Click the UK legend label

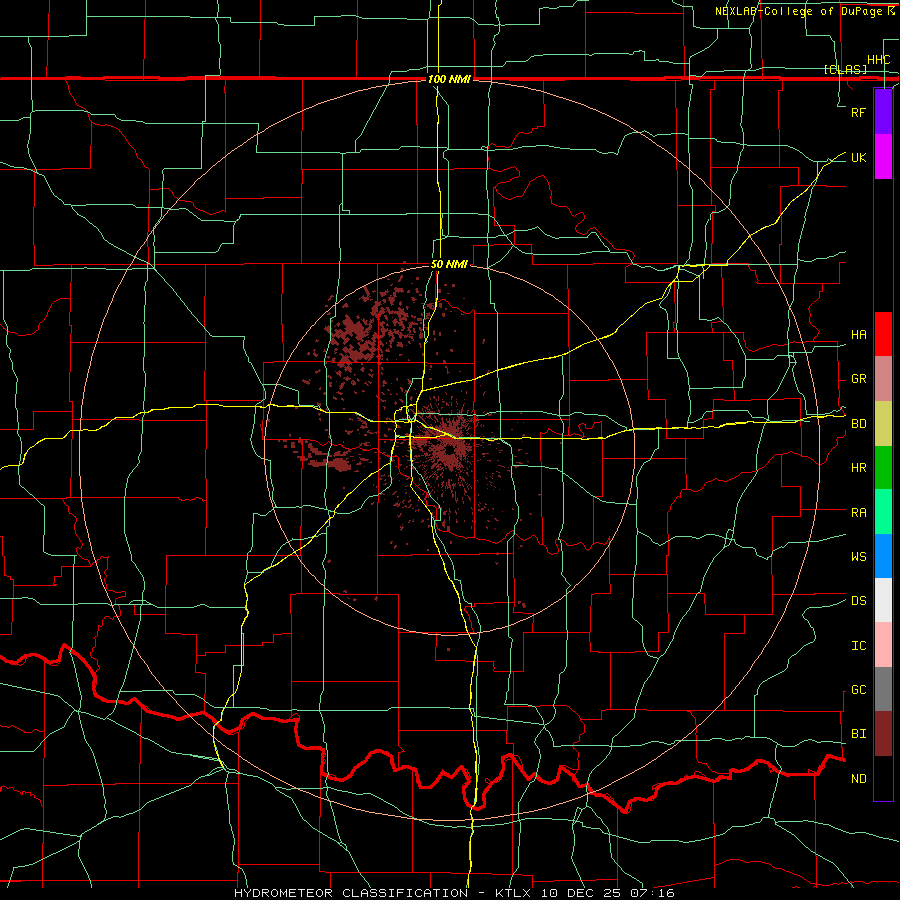point(858,157)
